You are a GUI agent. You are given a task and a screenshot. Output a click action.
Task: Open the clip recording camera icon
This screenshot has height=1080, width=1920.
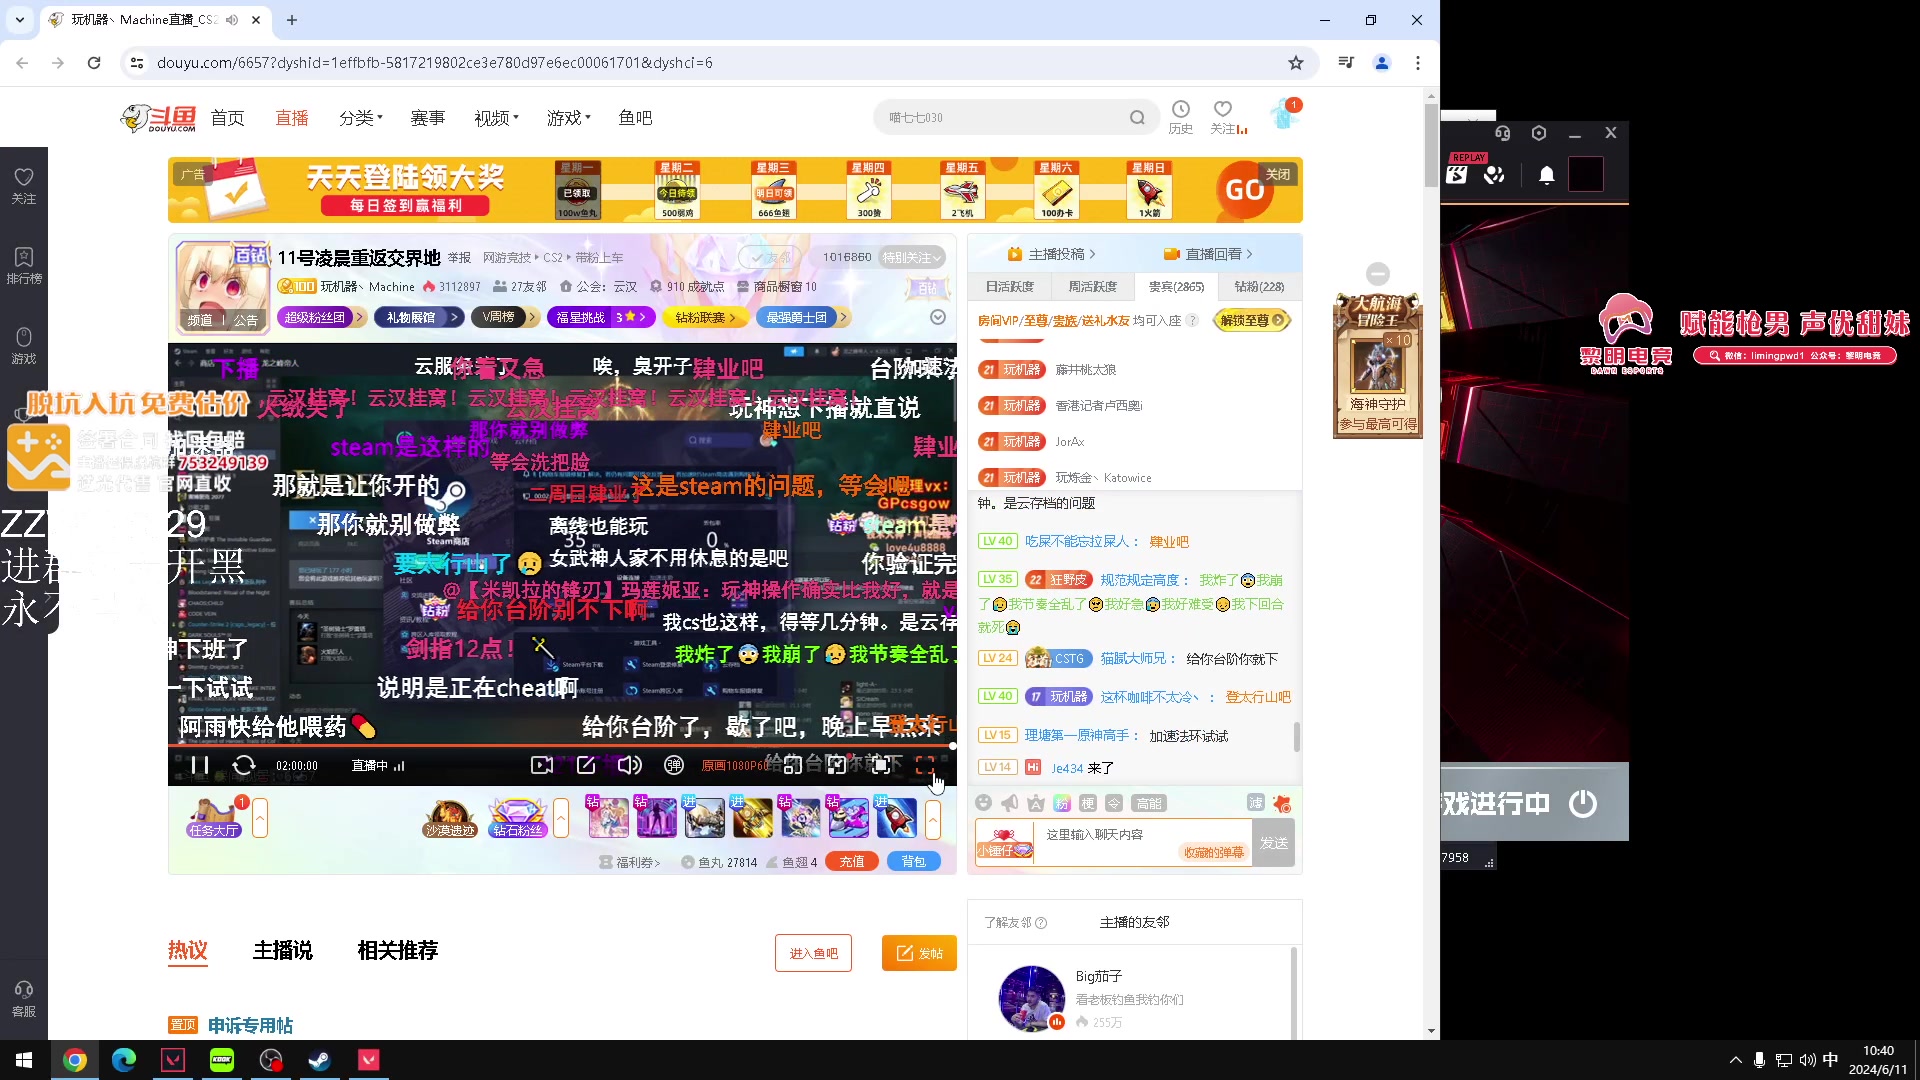542,766
